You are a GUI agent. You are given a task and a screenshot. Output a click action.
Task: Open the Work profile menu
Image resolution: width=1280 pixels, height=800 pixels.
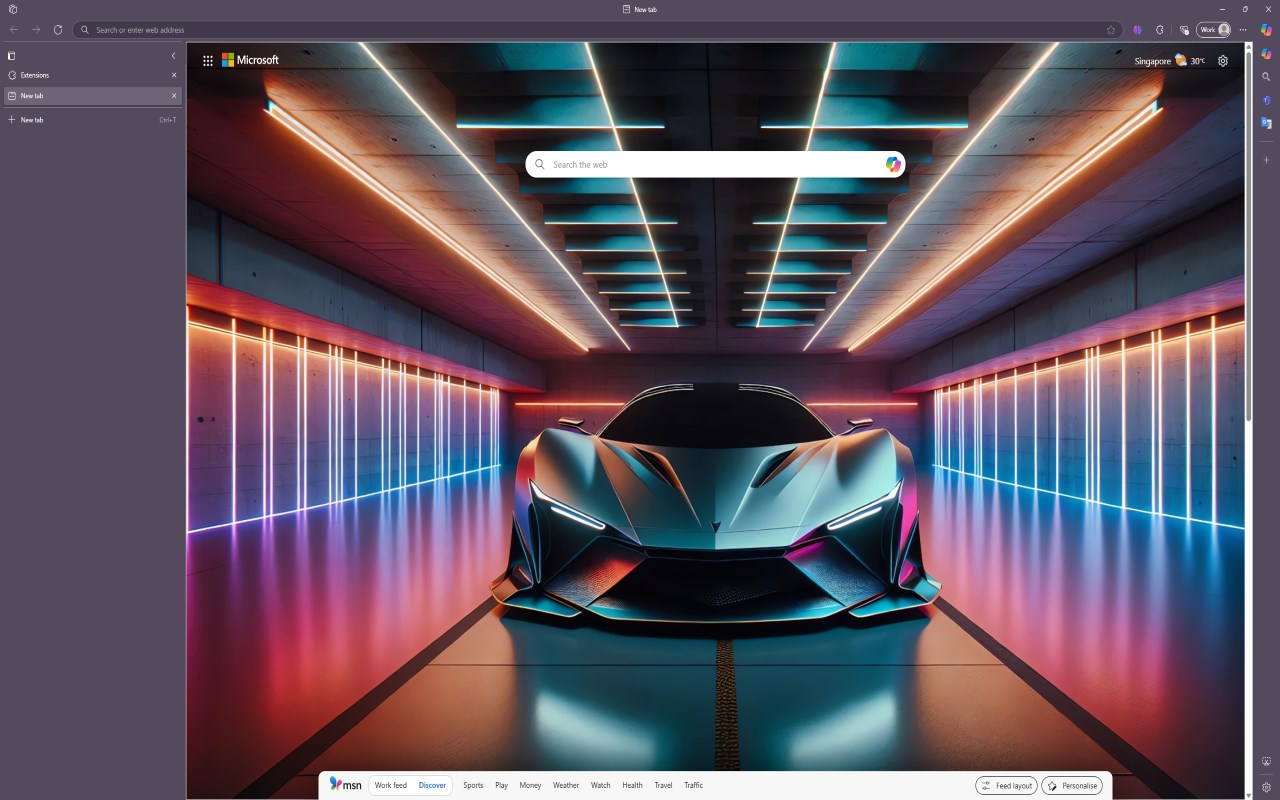(x=1214, y=30)
